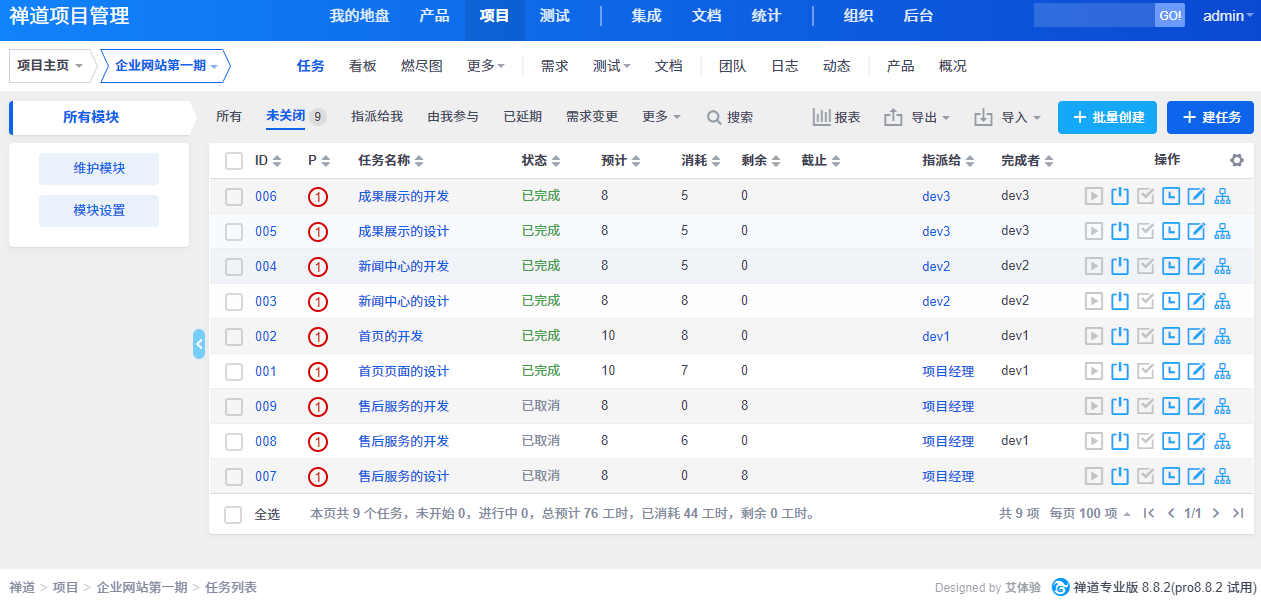Click the search input field beside GO!
This screenshot has height=603, width=1261.
coord(1093,16)
